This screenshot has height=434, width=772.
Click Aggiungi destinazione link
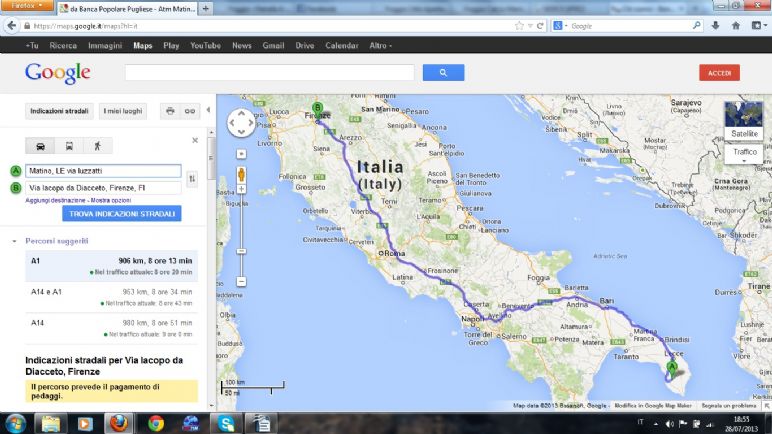point(55,200)
